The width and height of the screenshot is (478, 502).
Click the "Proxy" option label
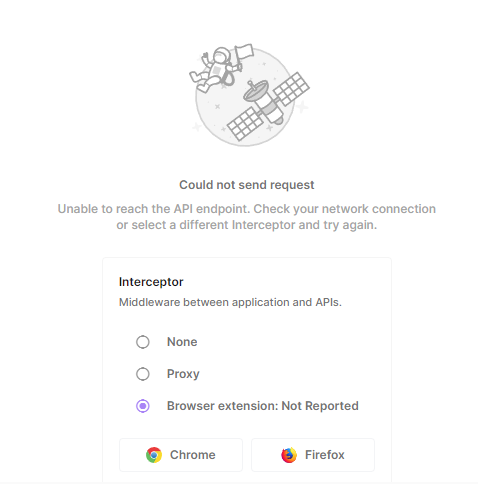(183, 374)
